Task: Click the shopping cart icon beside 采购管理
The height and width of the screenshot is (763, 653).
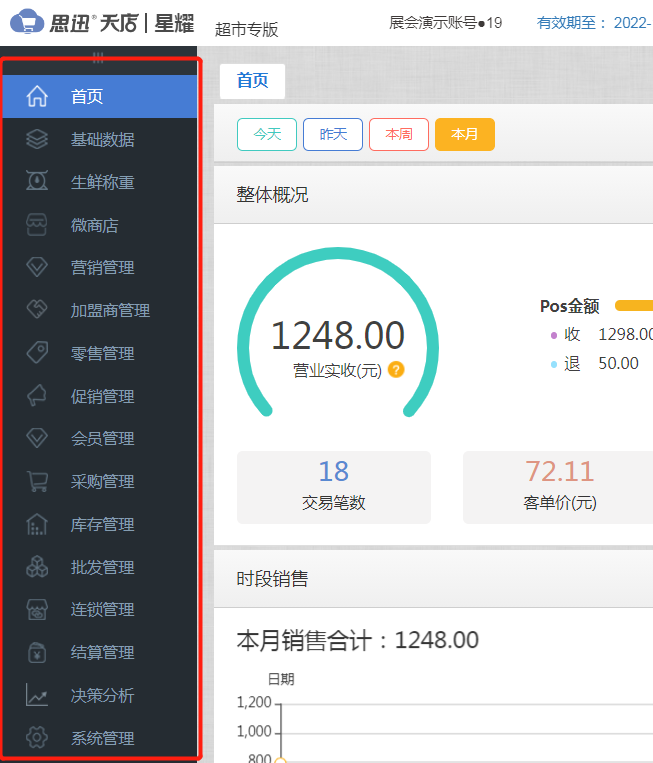Action: tap(37, 481)
